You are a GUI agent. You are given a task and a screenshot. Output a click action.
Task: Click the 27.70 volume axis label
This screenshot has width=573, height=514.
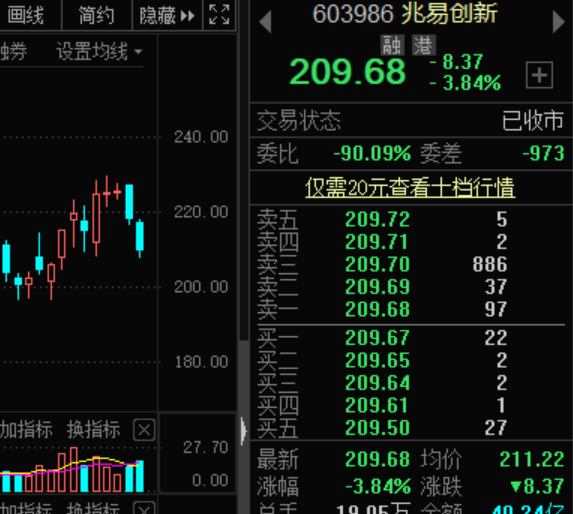point(206,448)
